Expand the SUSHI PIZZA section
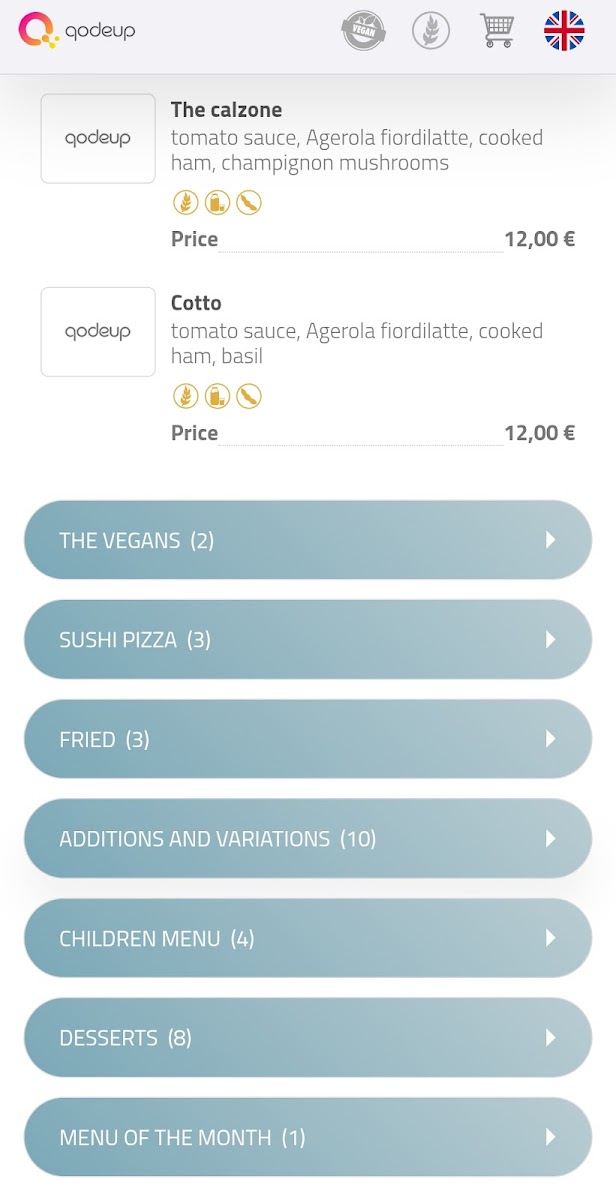The width and height of the screenshot is (616, 1200). (x=308, y=639)
